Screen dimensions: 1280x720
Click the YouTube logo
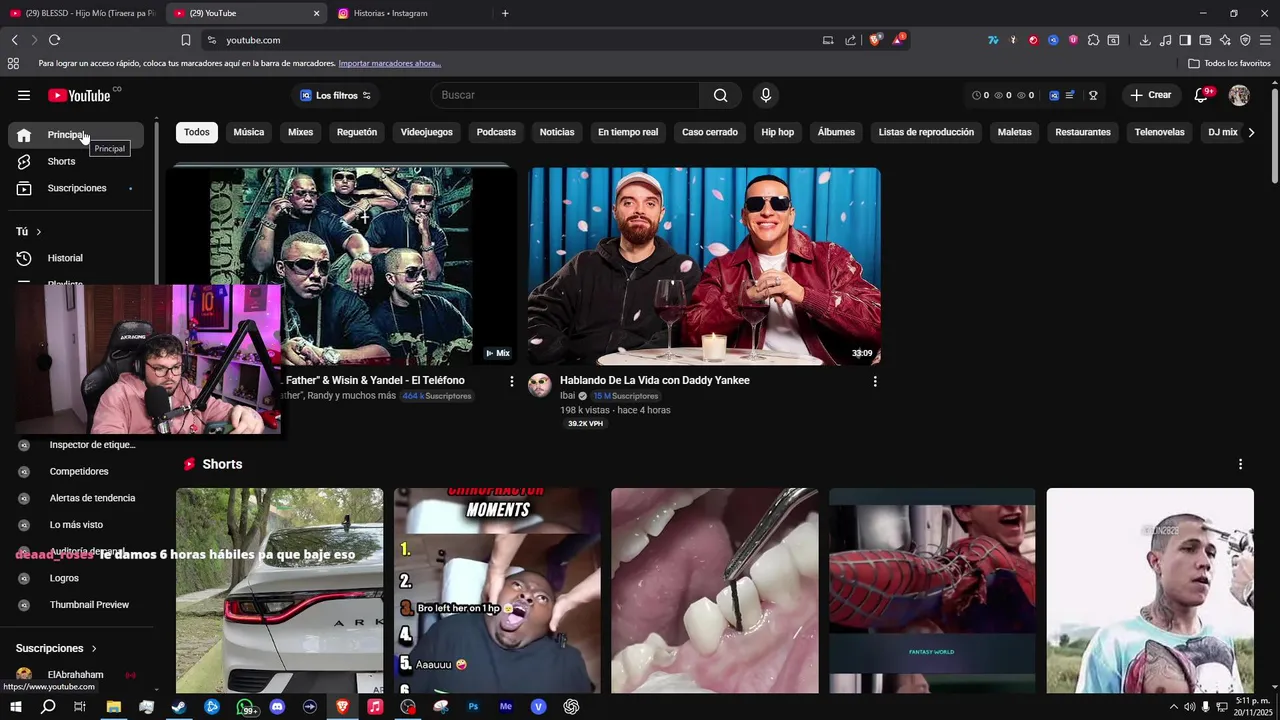pos(79,96)
